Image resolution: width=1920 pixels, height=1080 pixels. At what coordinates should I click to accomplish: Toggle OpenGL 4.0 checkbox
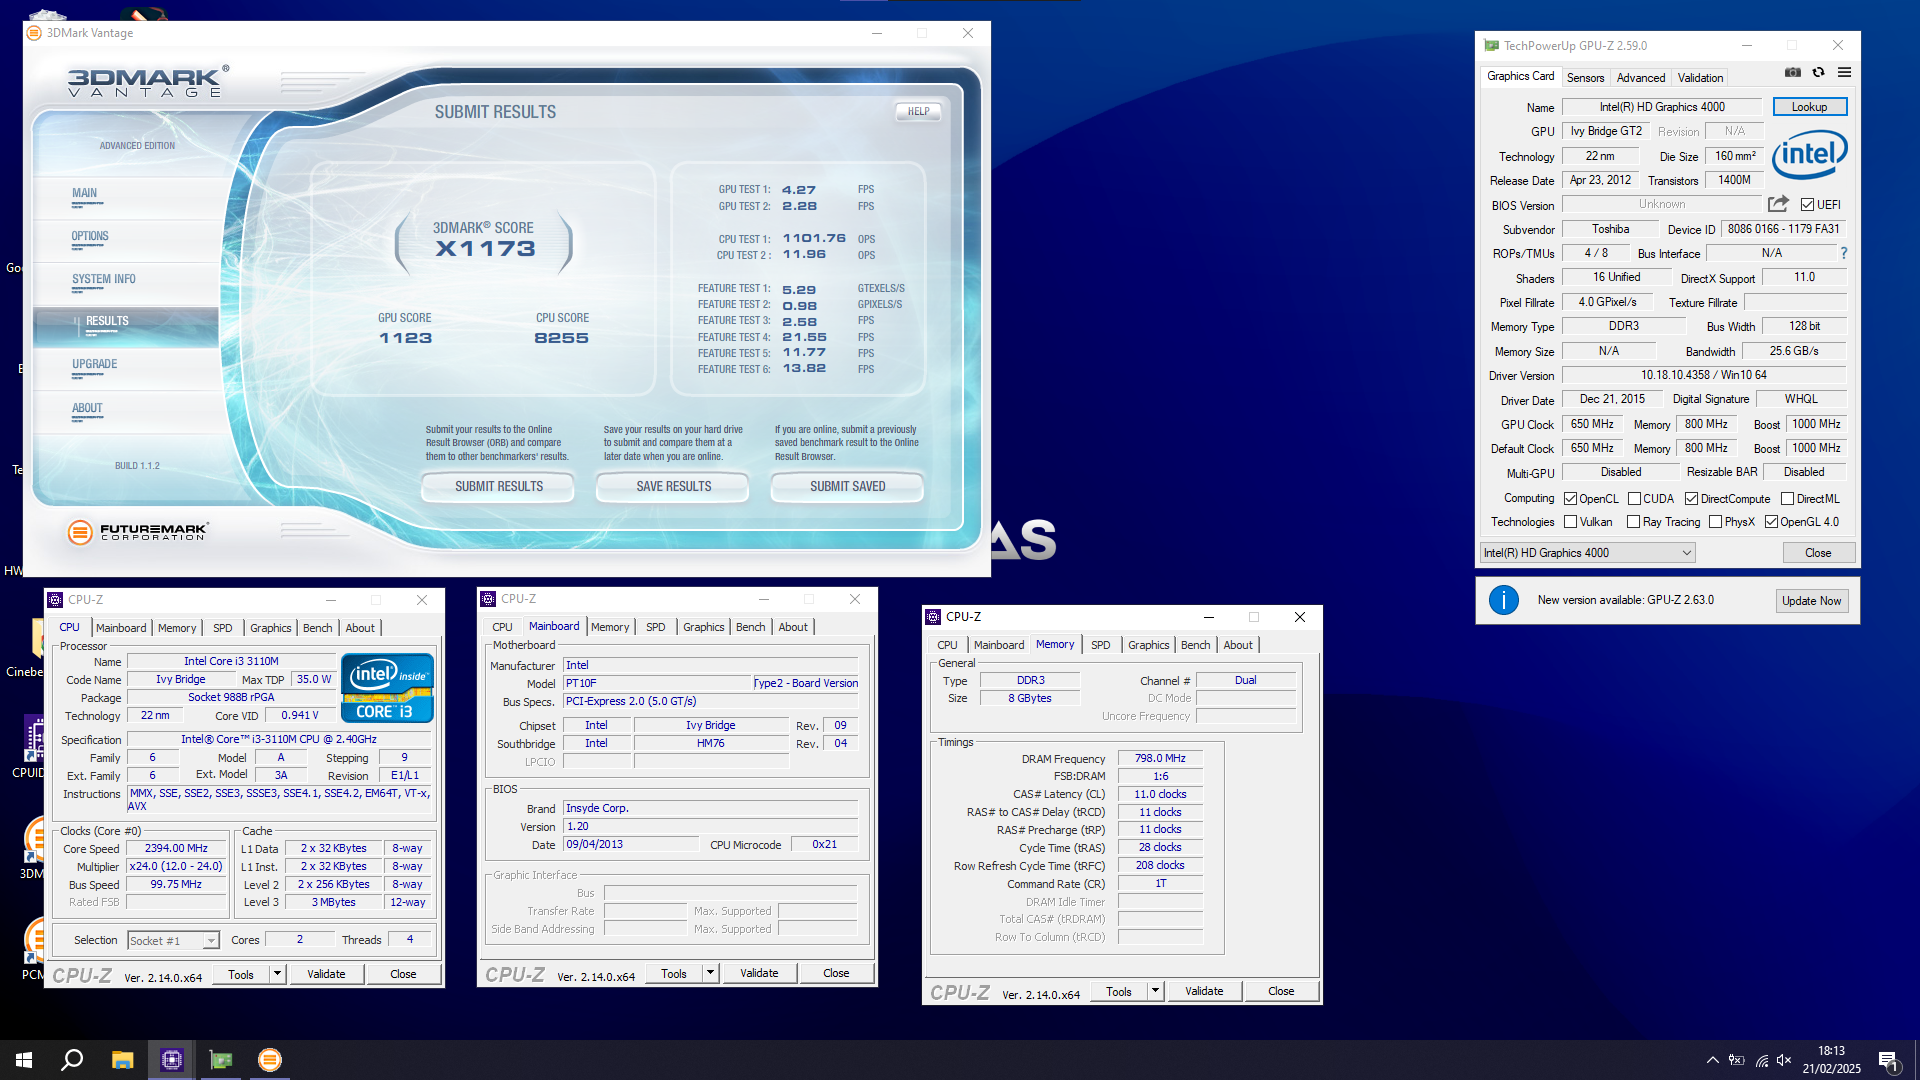[1772, 522]
